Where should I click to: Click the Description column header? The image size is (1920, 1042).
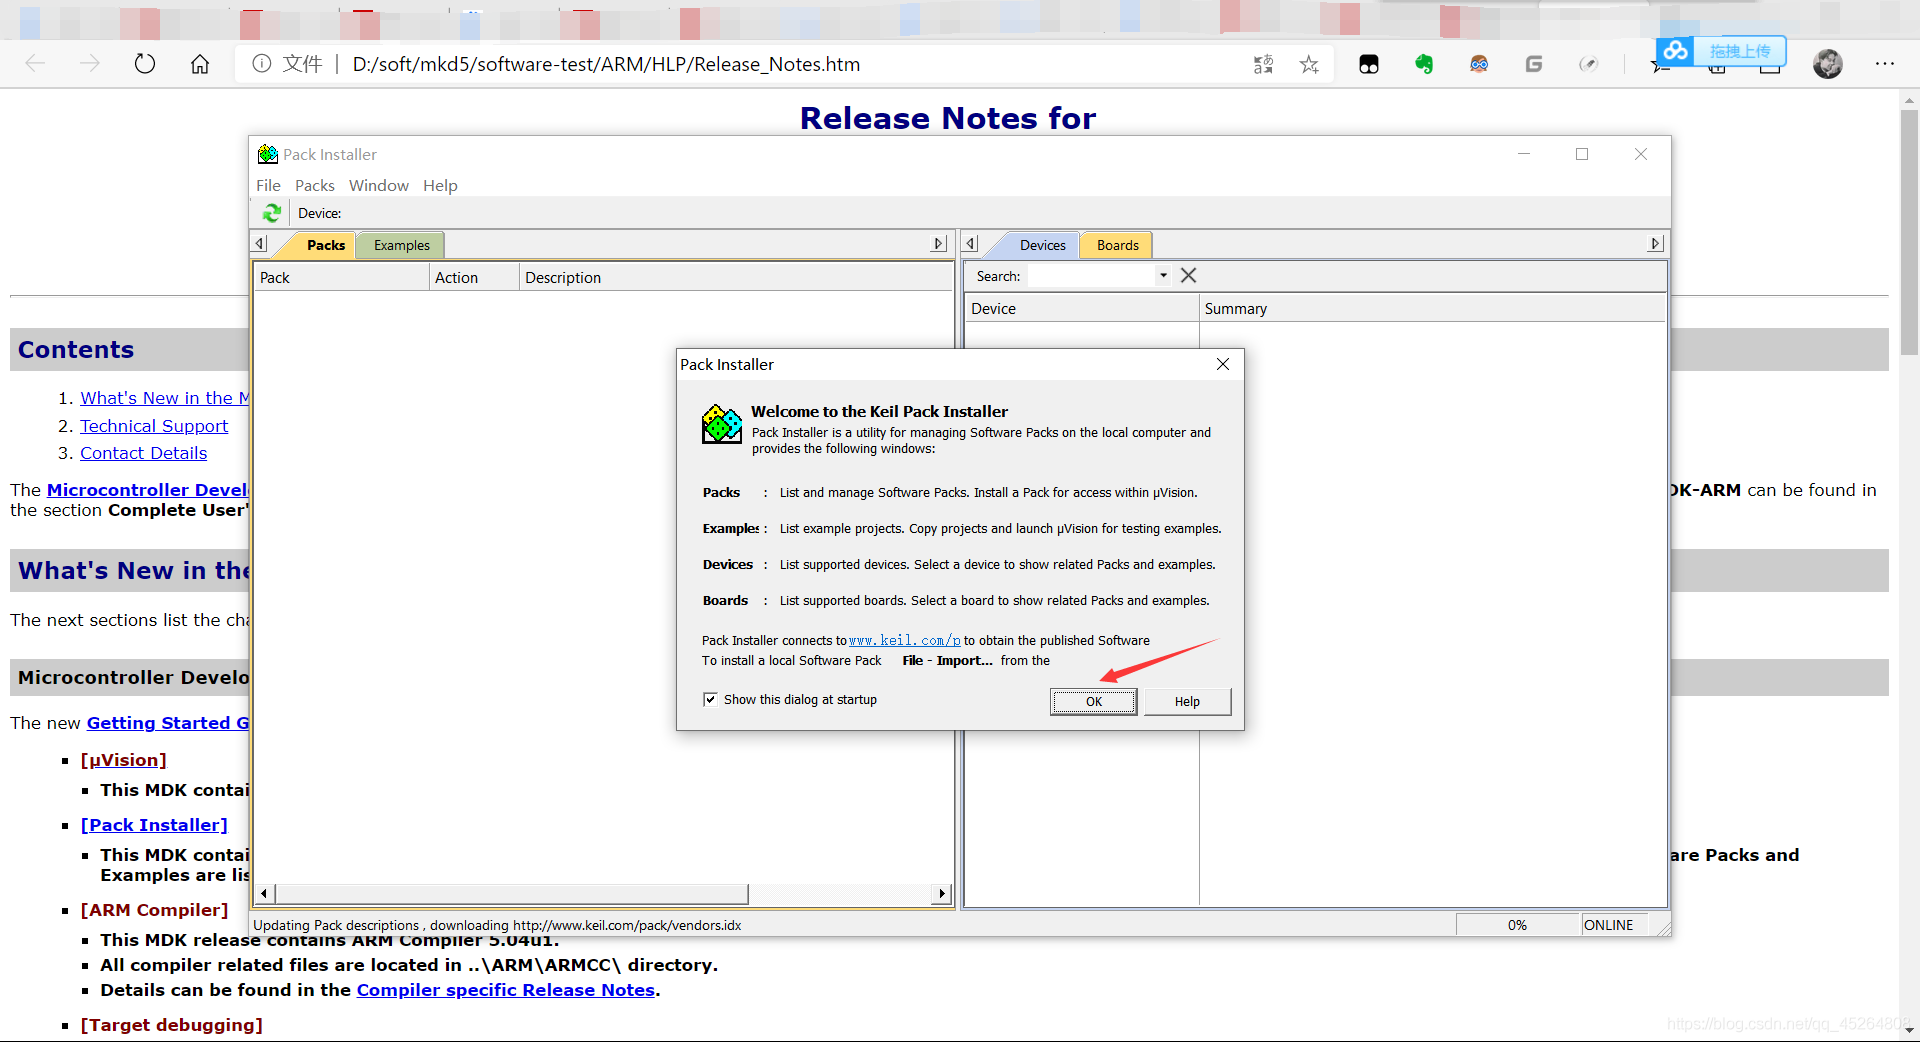tap(737, 278)
